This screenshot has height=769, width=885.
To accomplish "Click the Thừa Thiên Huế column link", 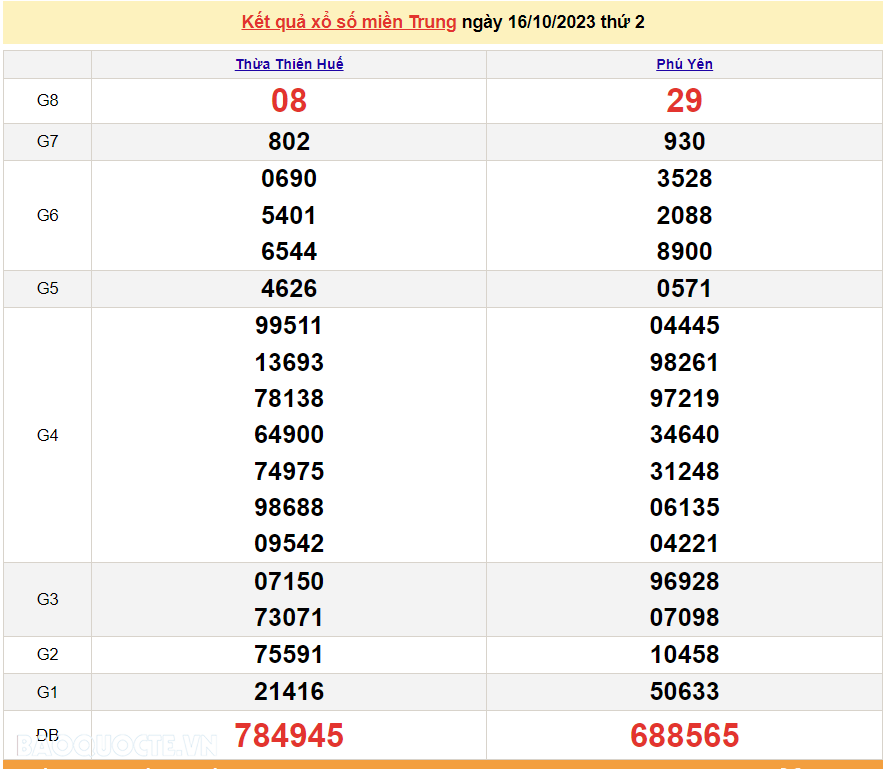I will tap(289, 64).
